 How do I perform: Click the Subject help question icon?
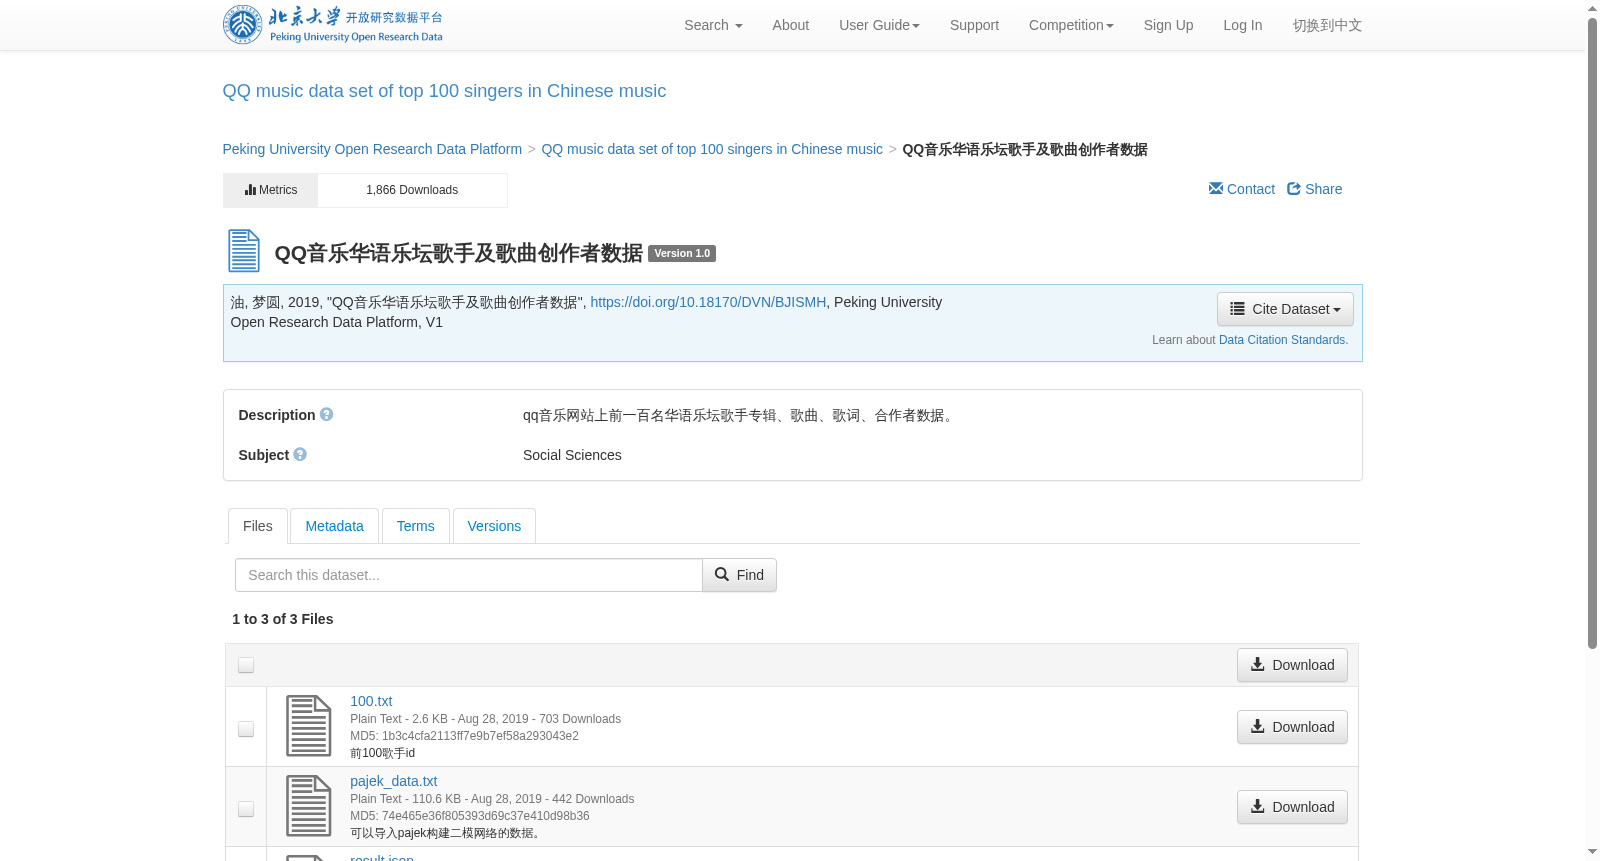300,454
